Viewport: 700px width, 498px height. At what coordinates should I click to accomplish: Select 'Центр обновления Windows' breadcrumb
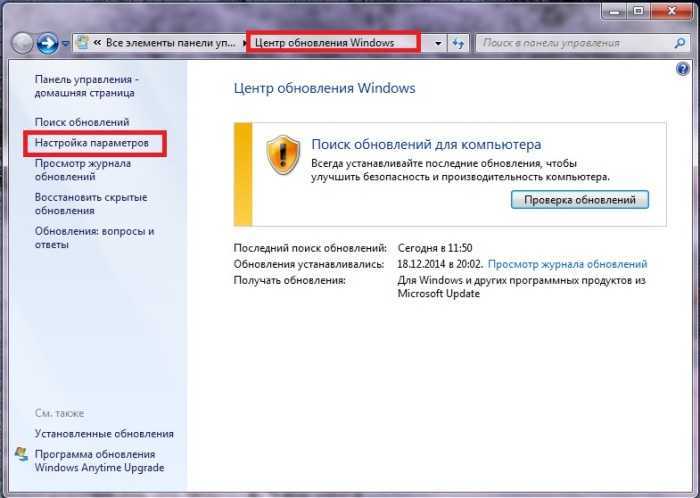(325, 43)
